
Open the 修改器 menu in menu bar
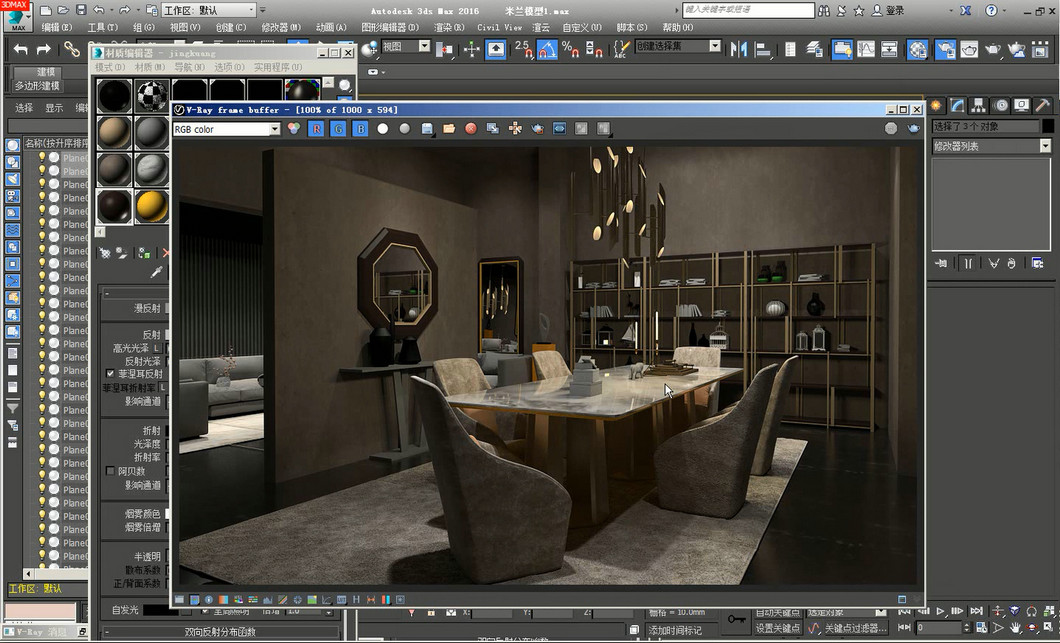point(280,27)
